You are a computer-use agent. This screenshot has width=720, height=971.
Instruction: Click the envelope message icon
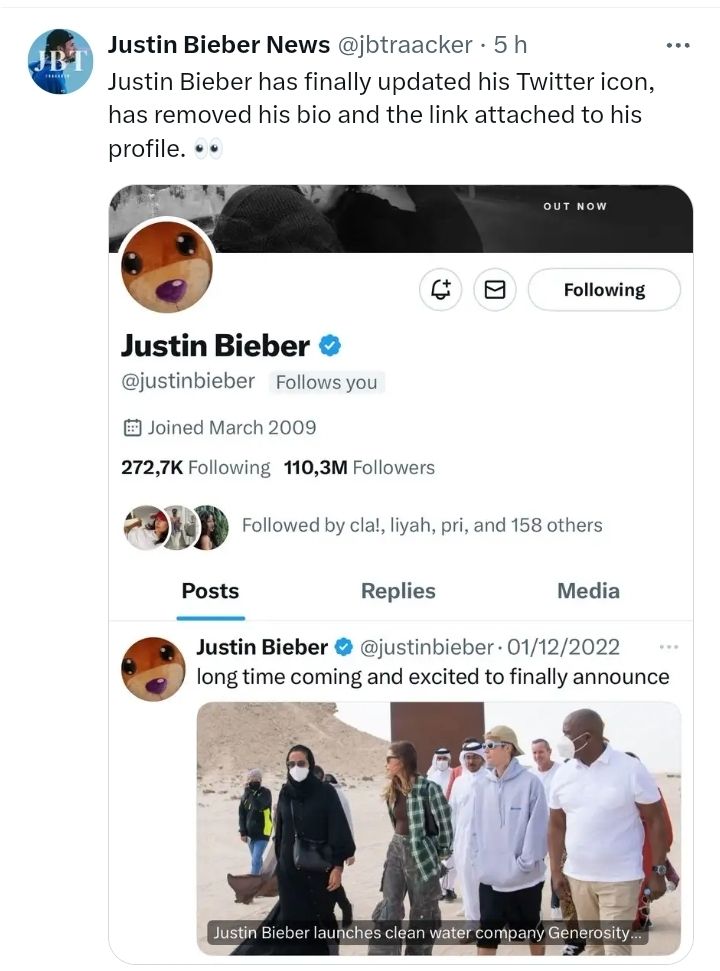[494, 290]
